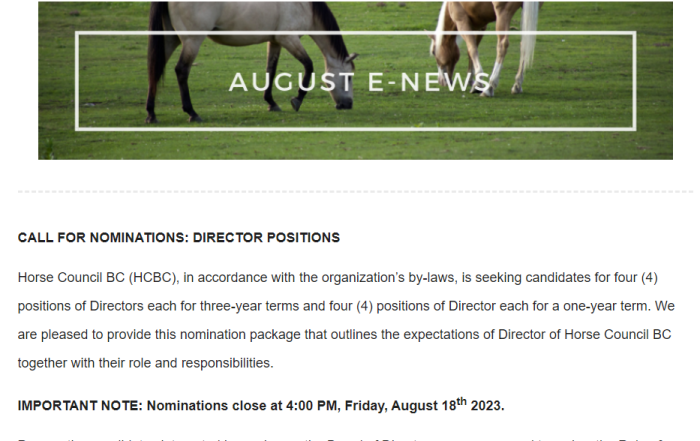Click the palomino horse on the right

484,47
